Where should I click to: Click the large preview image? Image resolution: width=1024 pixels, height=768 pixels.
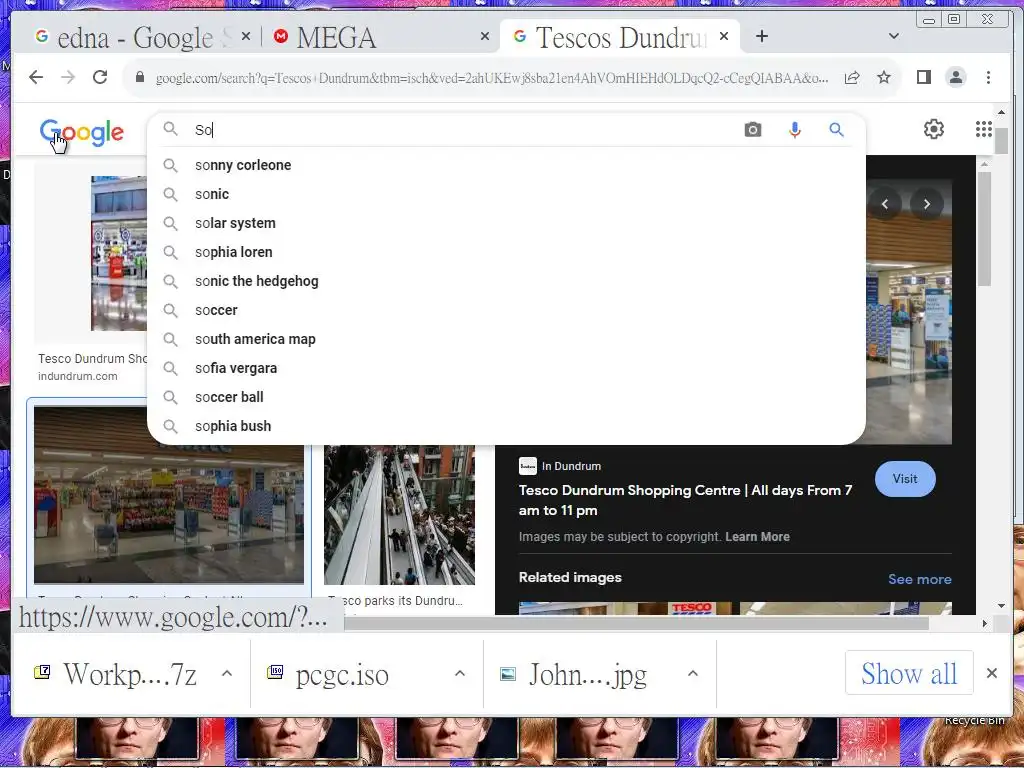tap(909, 311)
